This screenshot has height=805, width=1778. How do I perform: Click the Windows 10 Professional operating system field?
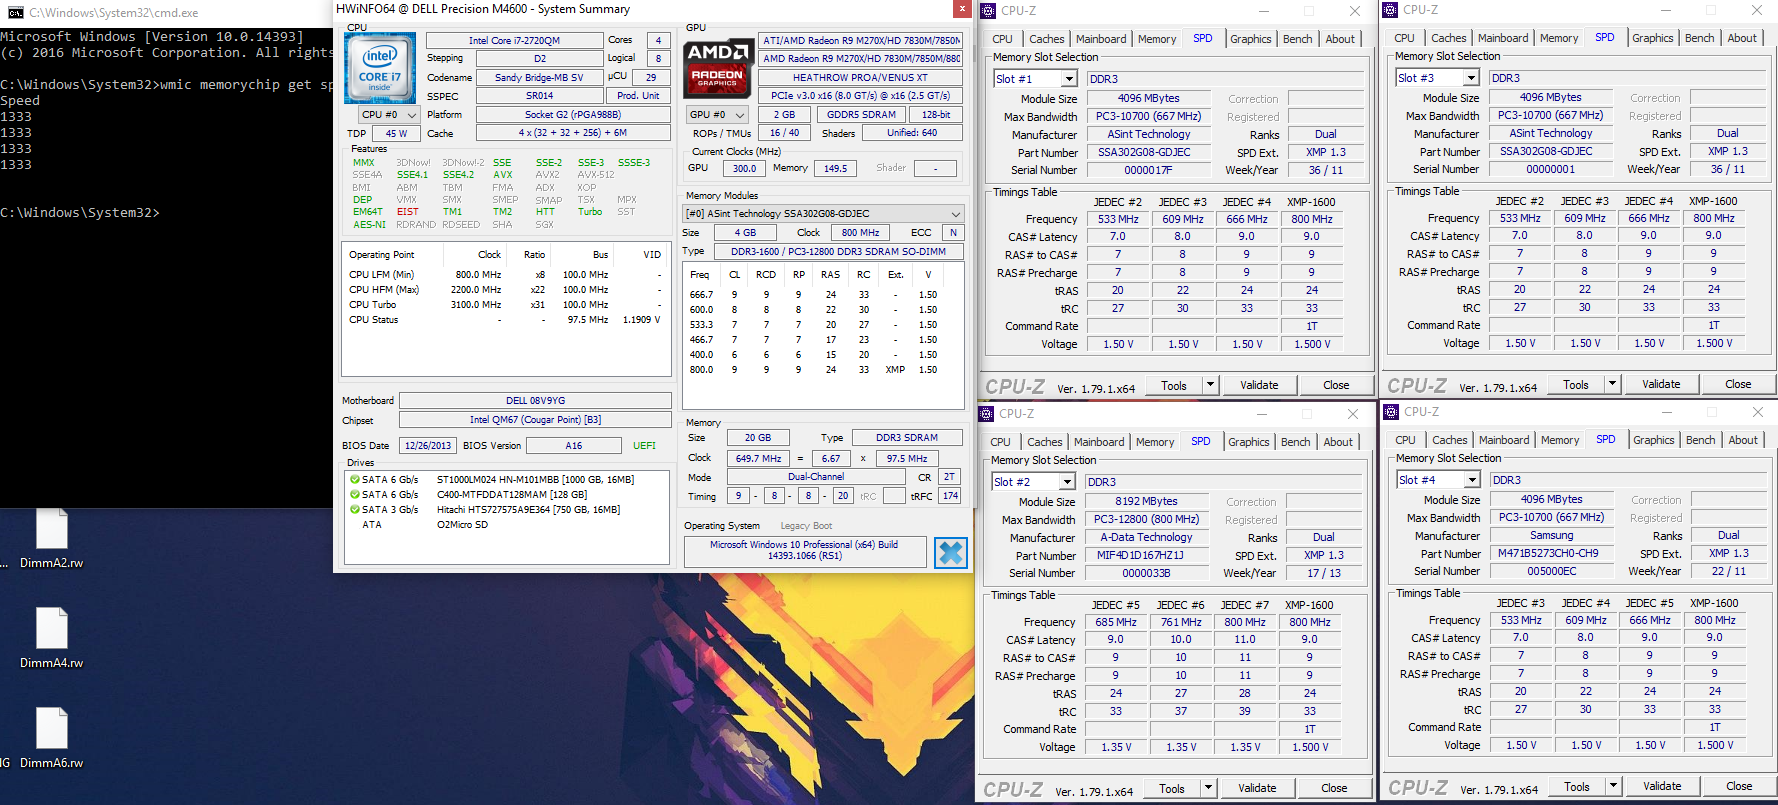tap(804, 550)
